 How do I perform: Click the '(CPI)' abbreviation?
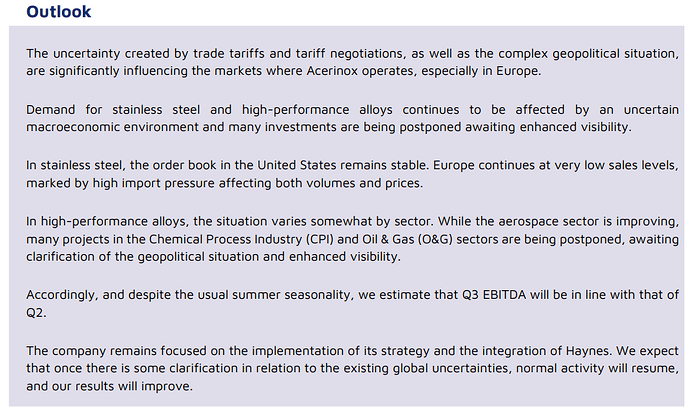pyautogui.click(x=319, y=239)
